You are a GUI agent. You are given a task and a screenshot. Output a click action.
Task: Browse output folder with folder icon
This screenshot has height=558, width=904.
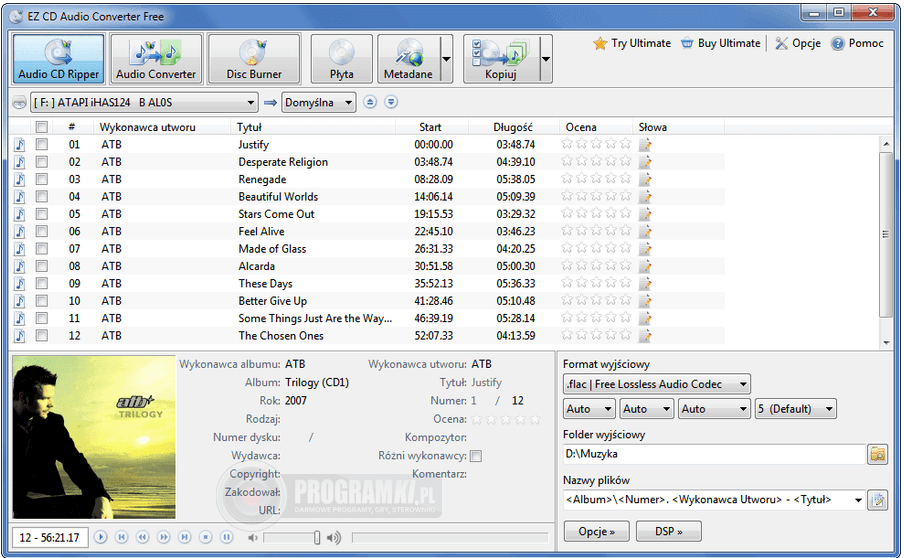click(x=877, y=454)
